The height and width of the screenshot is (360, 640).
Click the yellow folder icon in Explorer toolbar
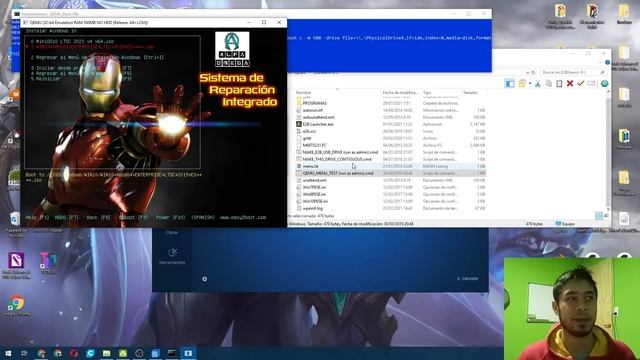coord(522,84)
